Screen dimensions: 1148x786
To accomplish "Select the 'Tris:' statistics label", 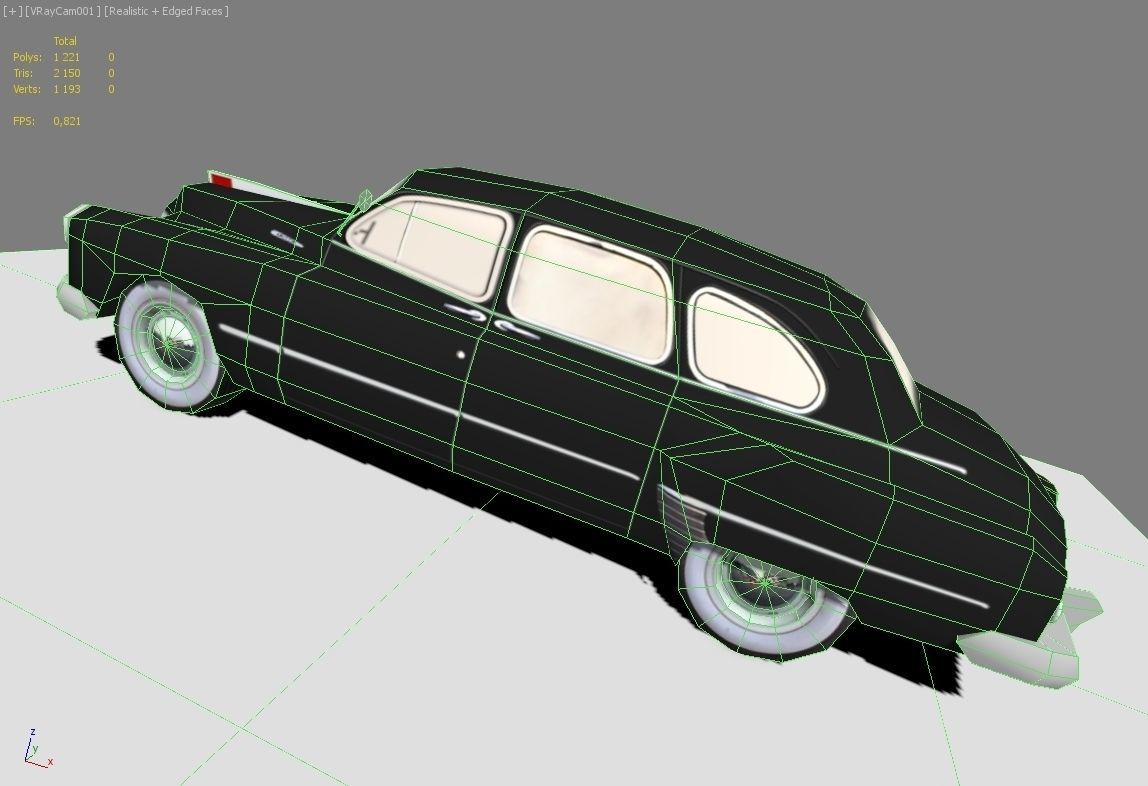I will coord(23,73).
